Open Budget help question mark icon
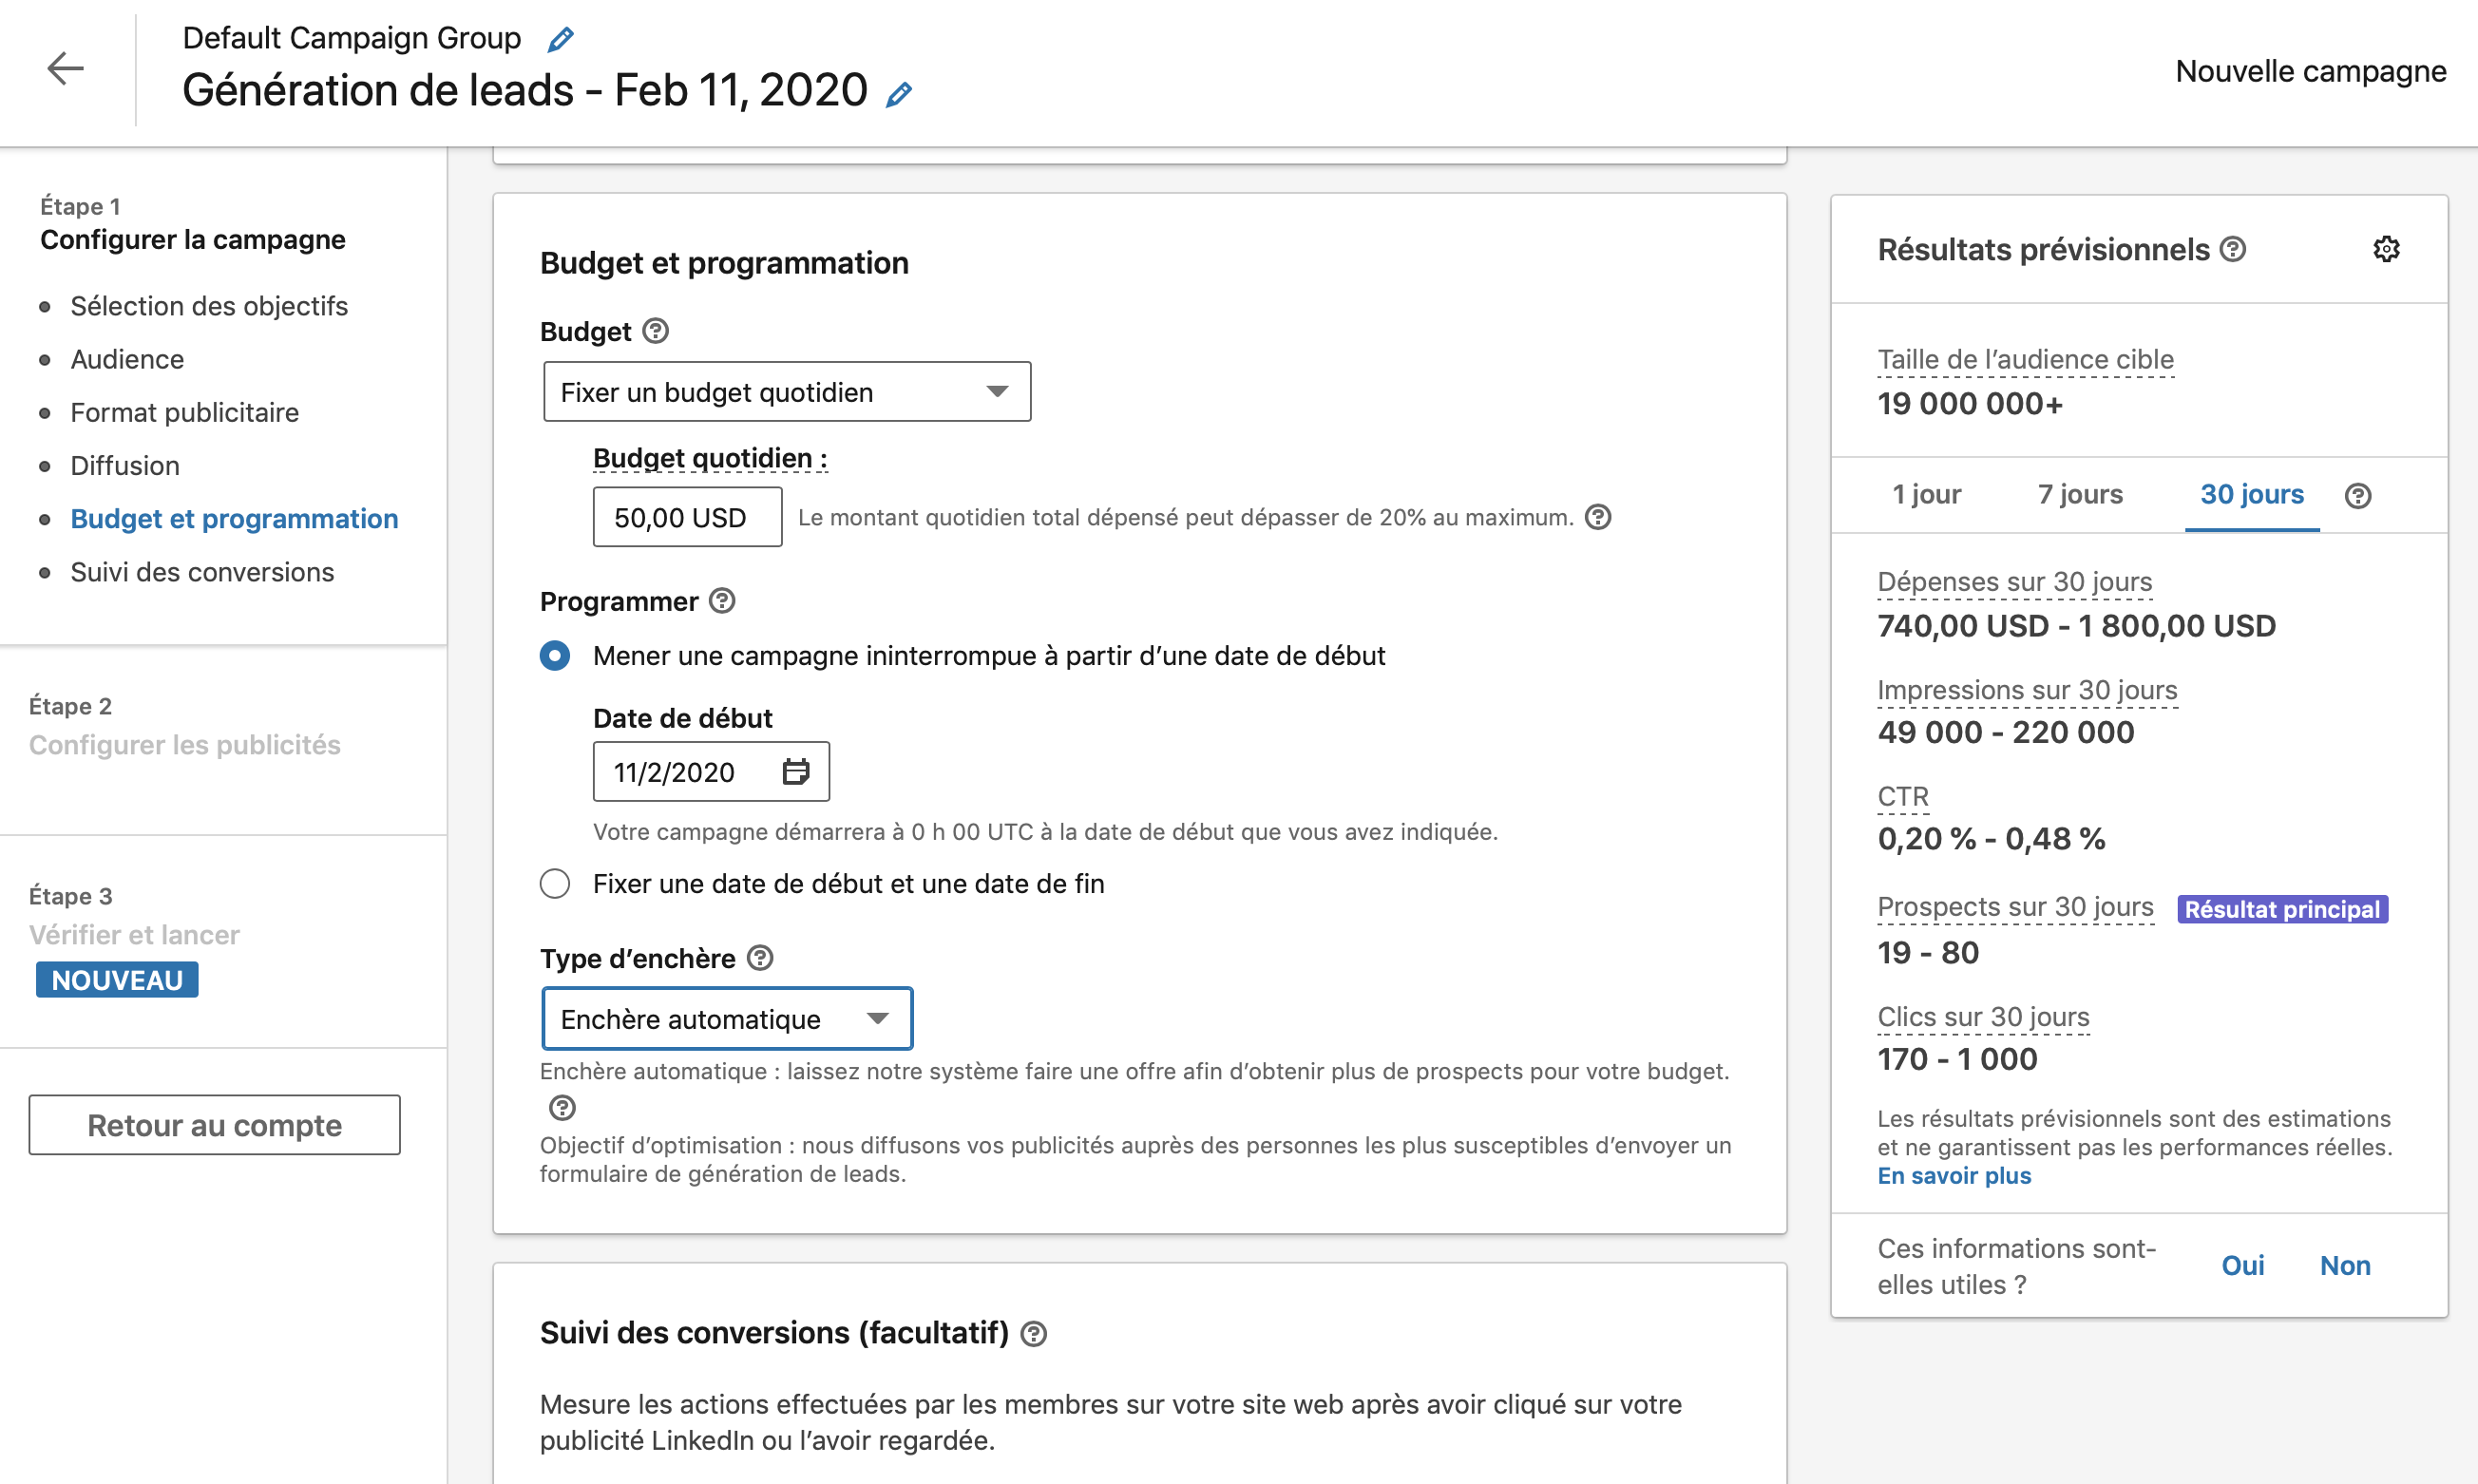Screen dimensions: 2478x1484 [655, 331]
